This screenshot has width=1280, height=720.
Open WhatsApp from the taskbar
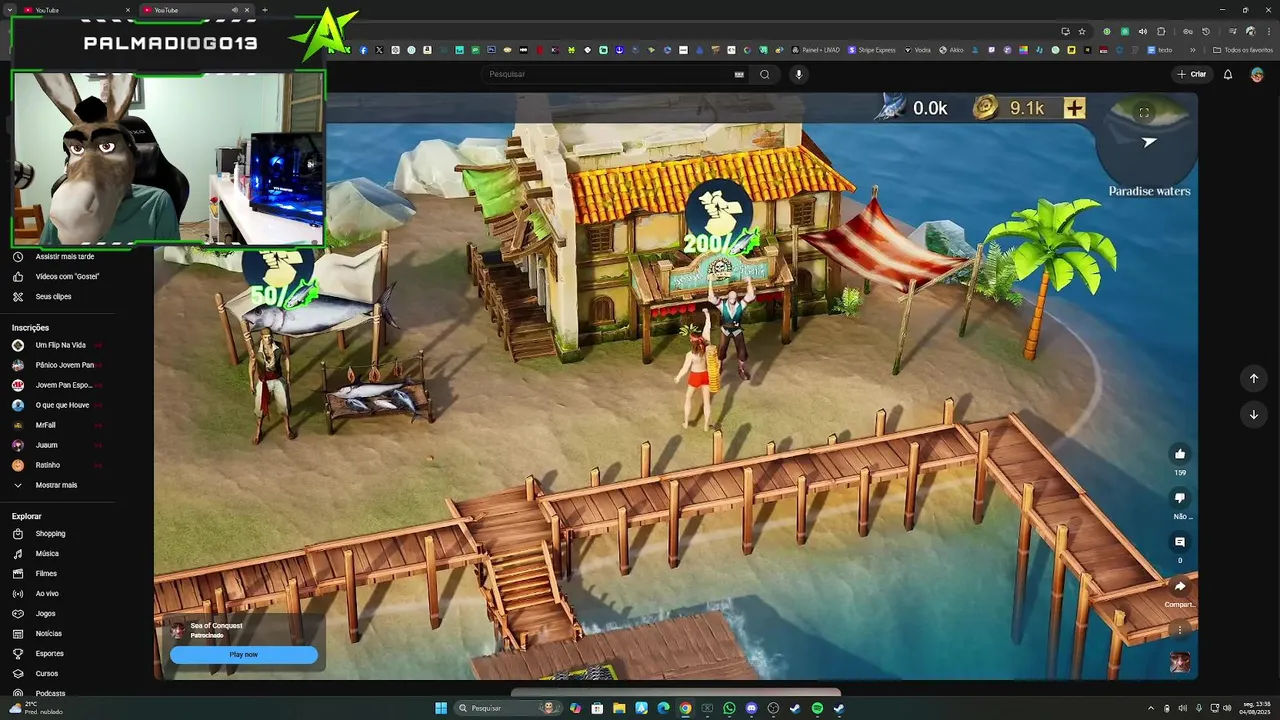tap(729, 708)
